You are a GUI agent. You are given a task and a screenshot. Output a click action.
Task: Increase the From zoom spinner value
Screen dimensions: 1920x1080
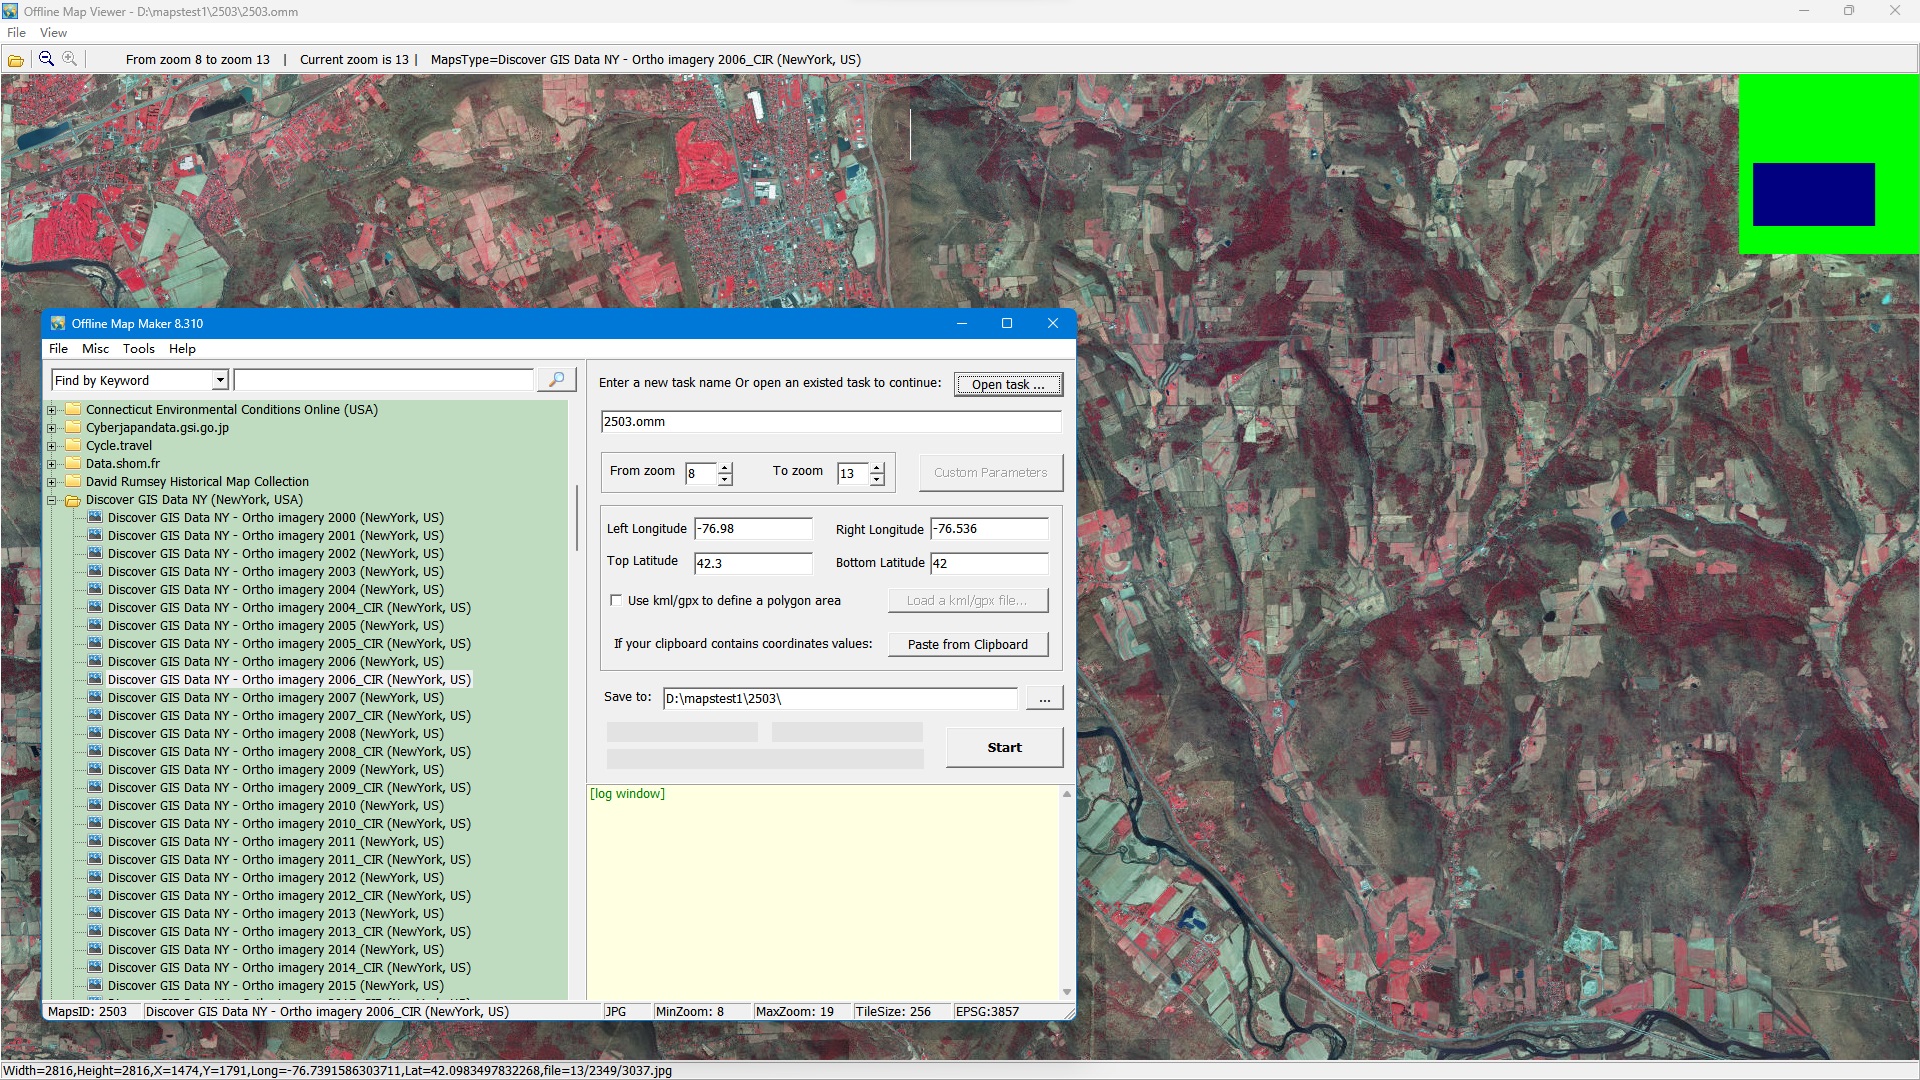[725, 467]
